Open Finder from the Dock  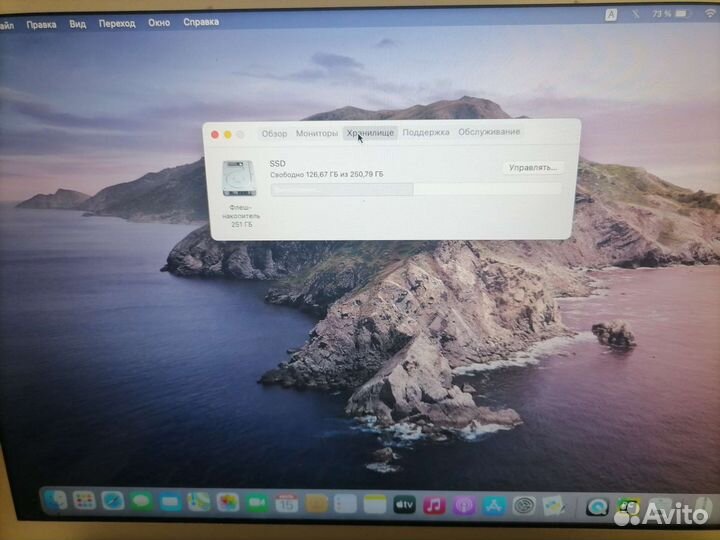point(55,501)
